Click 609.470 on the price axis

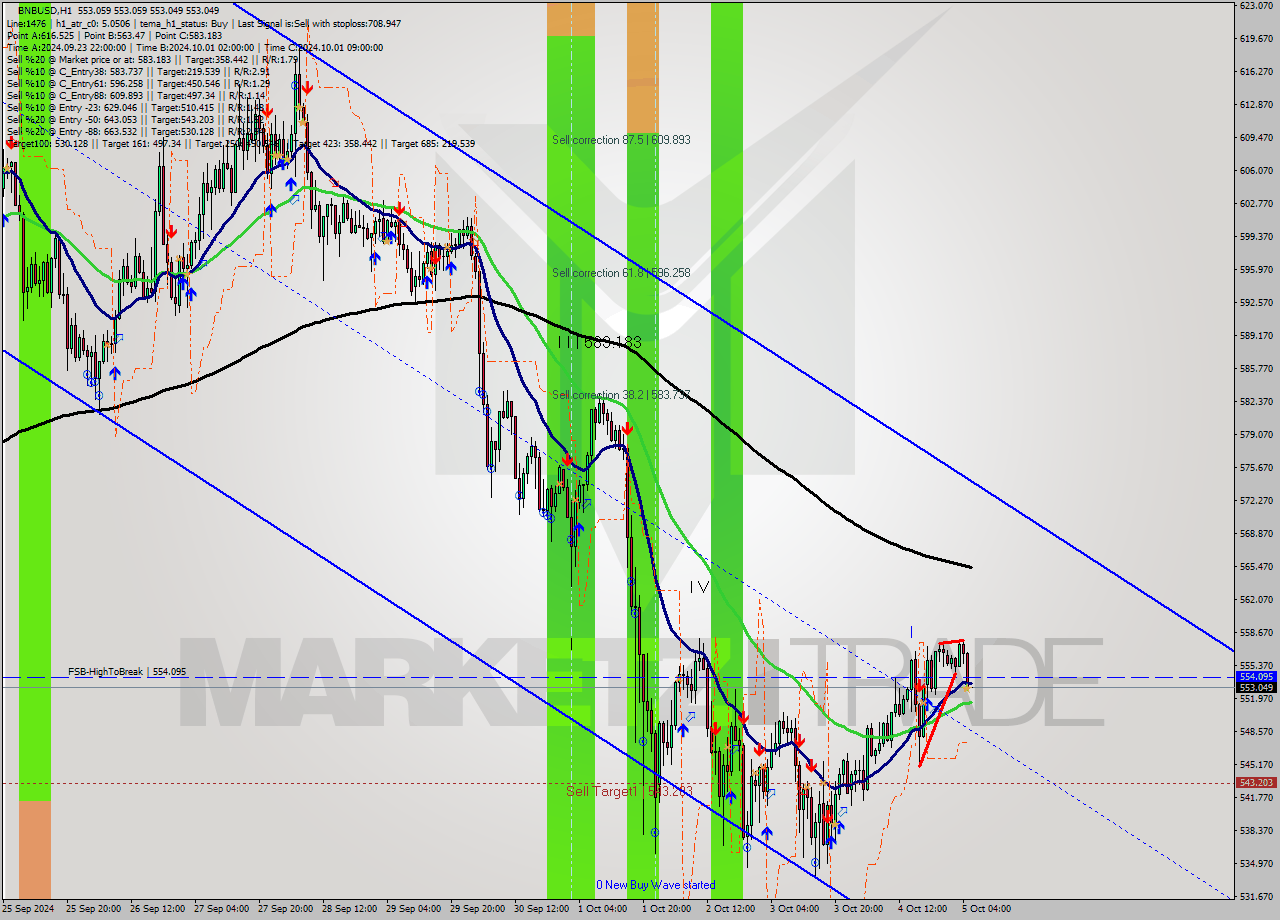click(x=1256, y=138)
